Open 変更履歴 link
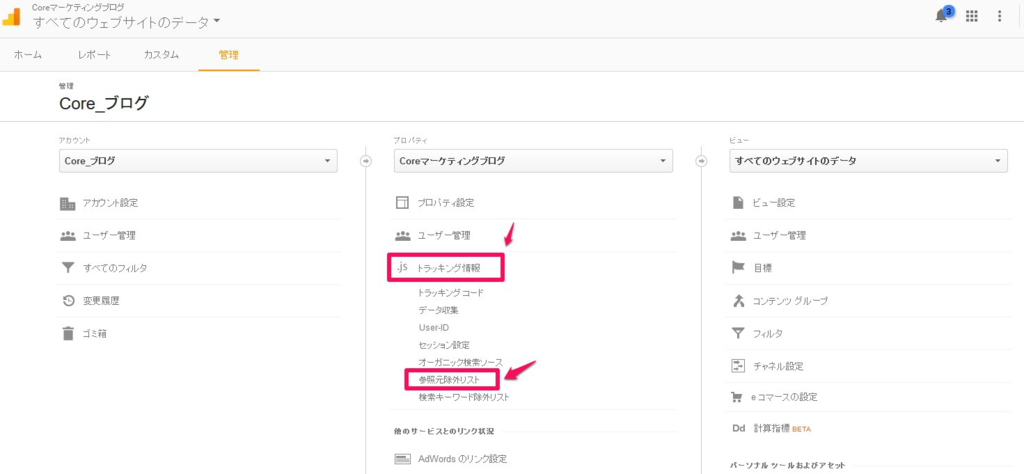 101,301
